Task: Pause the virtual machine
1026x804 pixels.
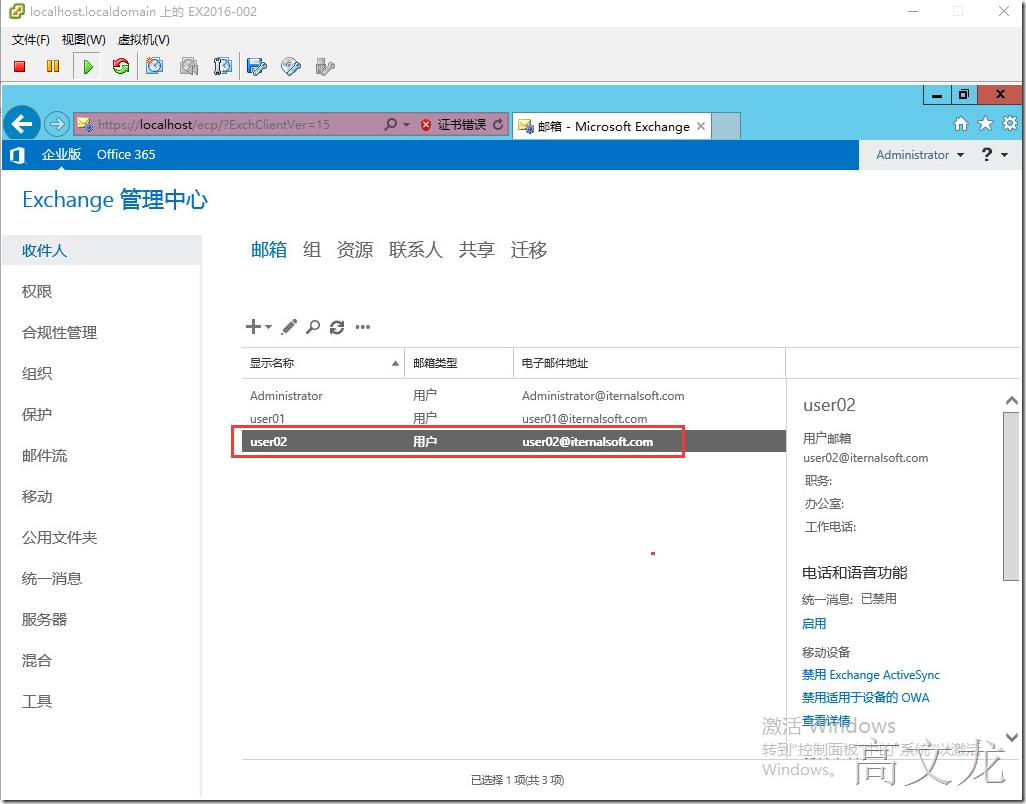Action: coord(53,66)
